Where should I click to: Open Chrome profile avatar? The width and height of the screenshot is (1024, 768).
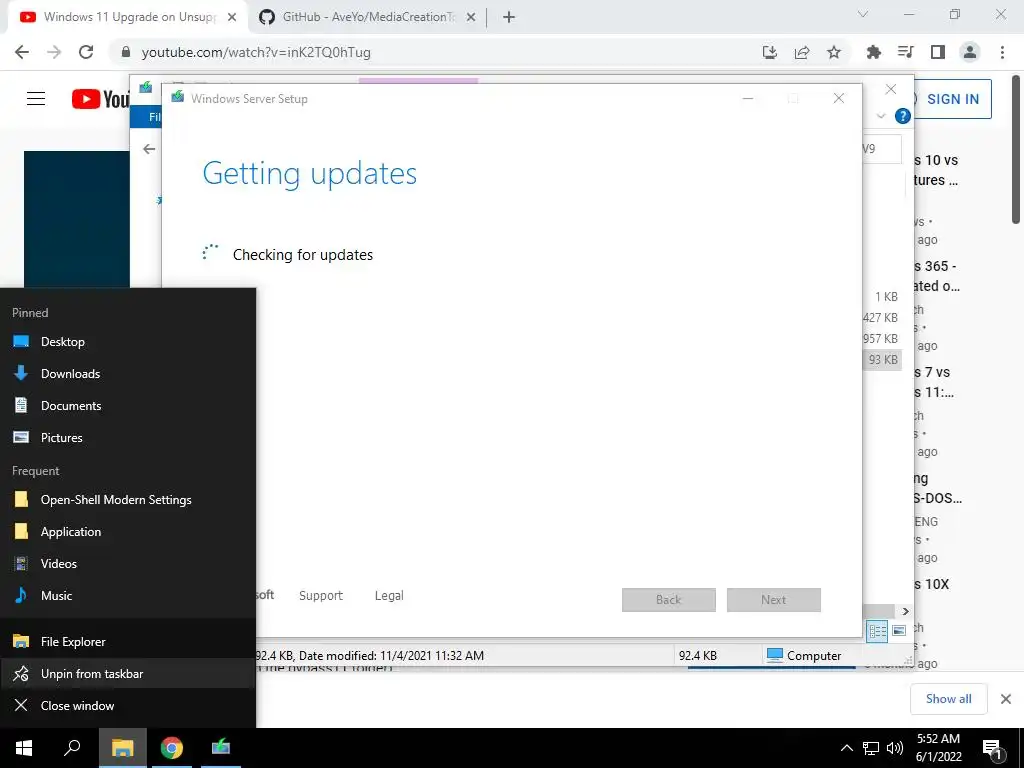pos(970,52)
